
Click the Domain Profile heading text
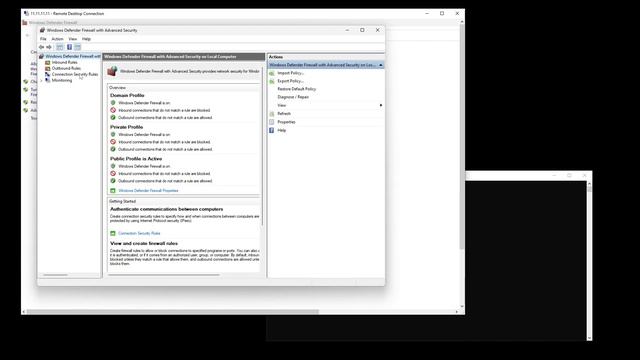point(127,96)
